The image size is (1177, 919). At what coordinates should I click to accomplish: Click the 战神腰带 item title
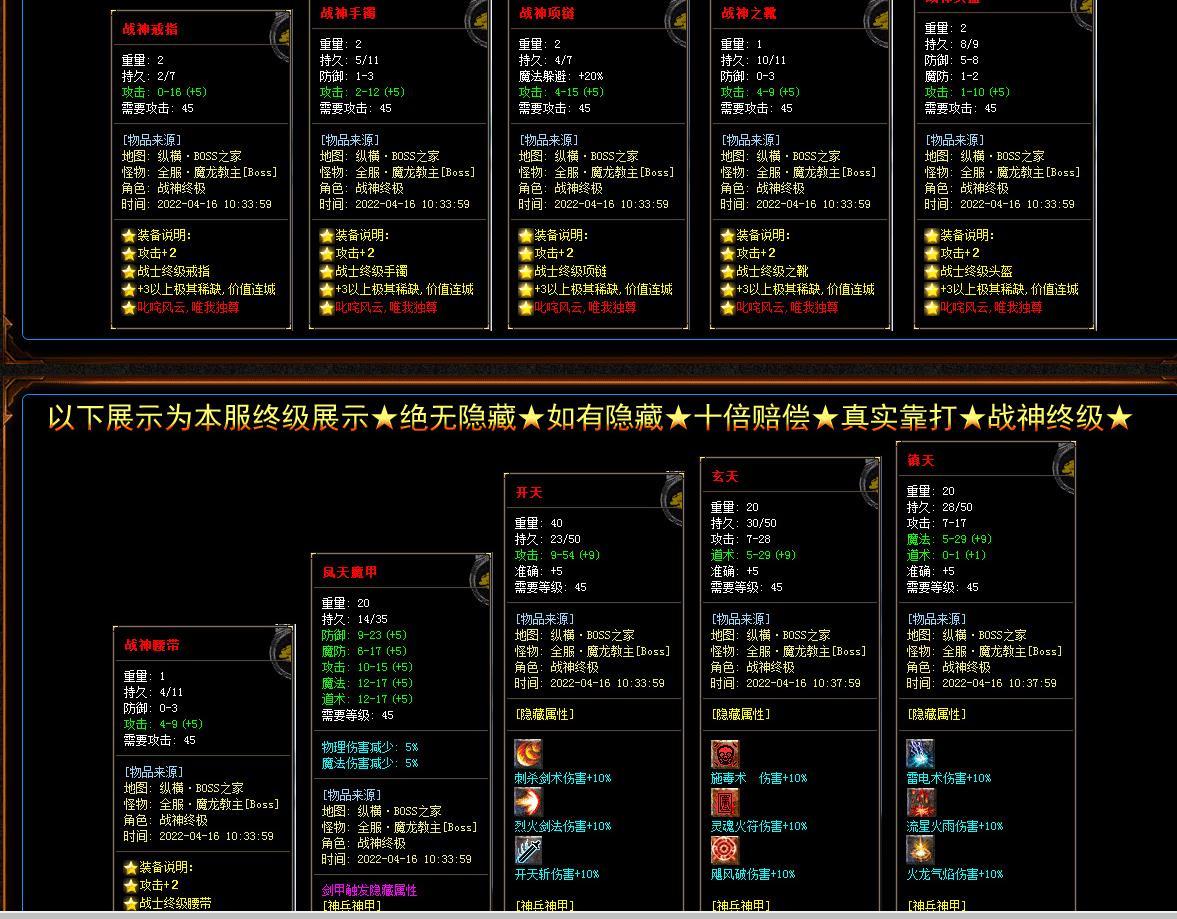[x=152, y=646]
